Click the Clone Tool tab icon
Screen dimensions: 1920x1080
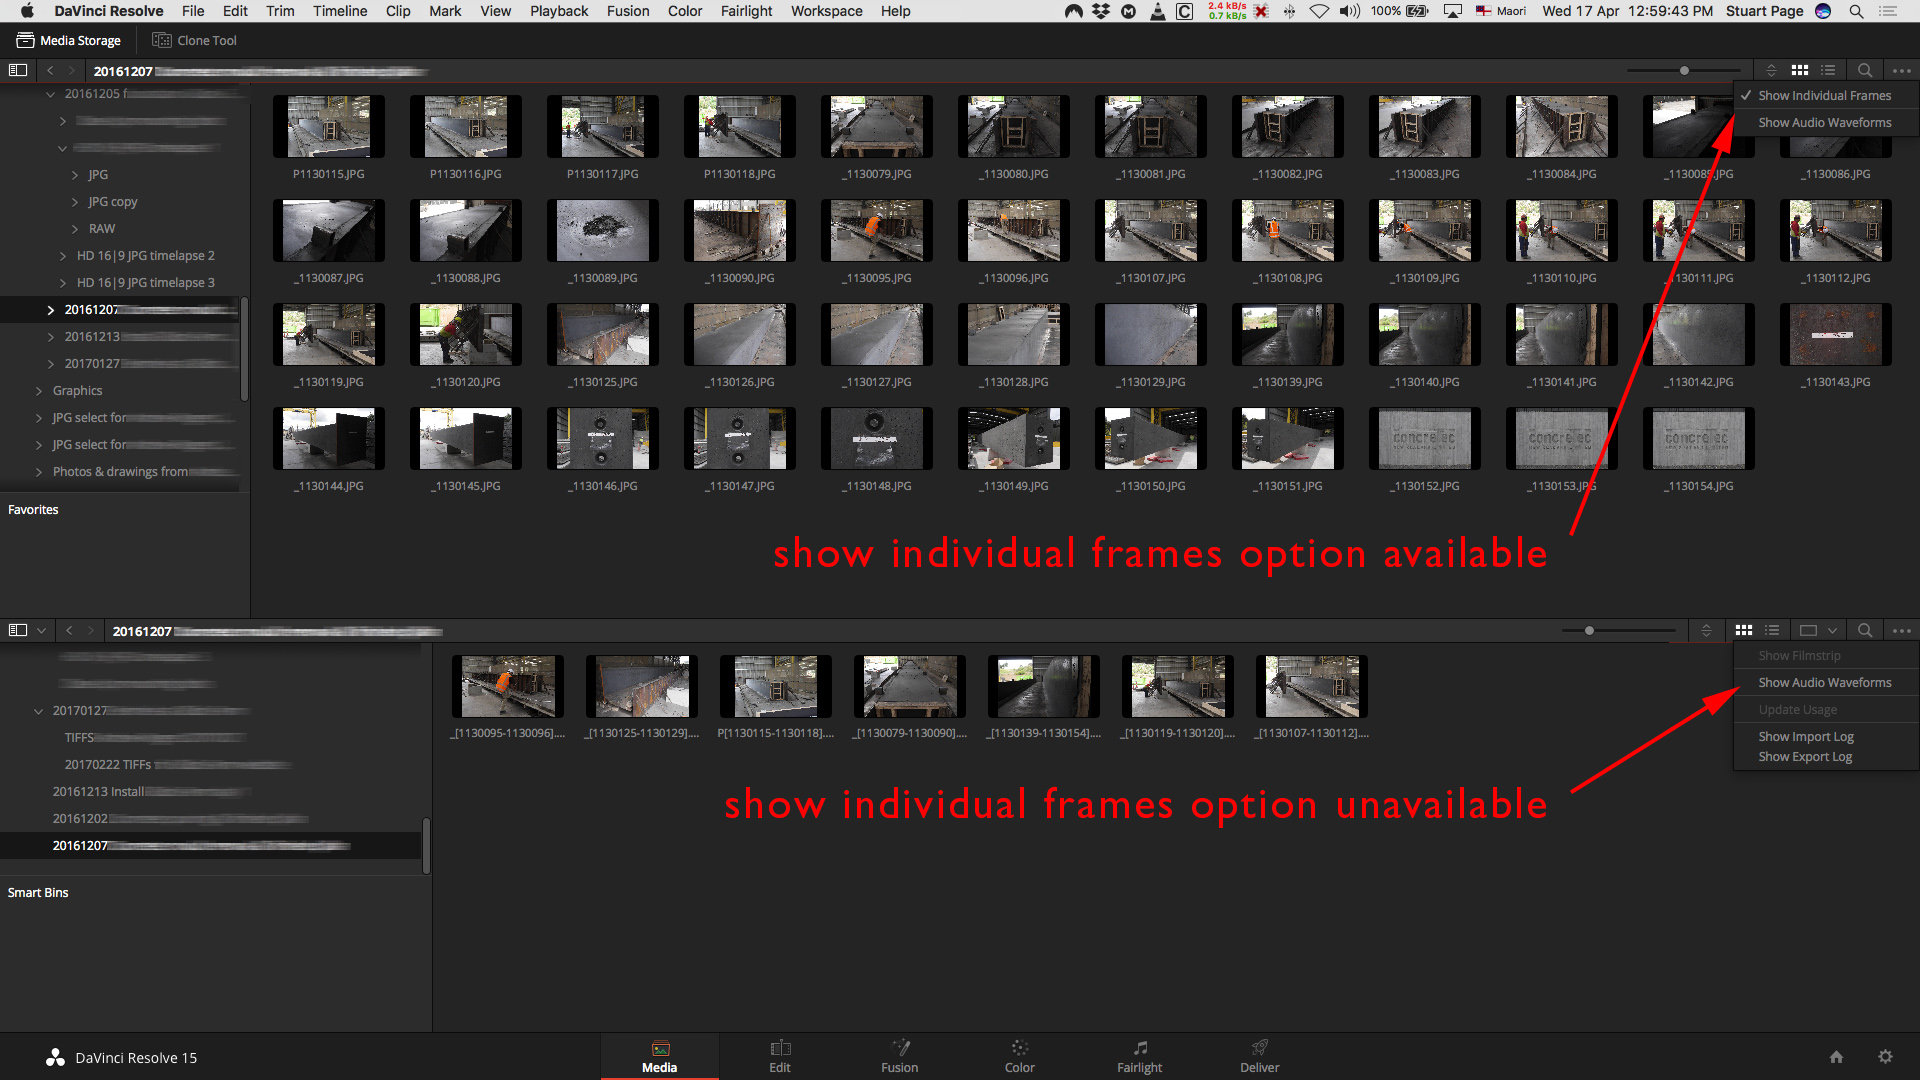pyautogui.click(x=157, y=40)
